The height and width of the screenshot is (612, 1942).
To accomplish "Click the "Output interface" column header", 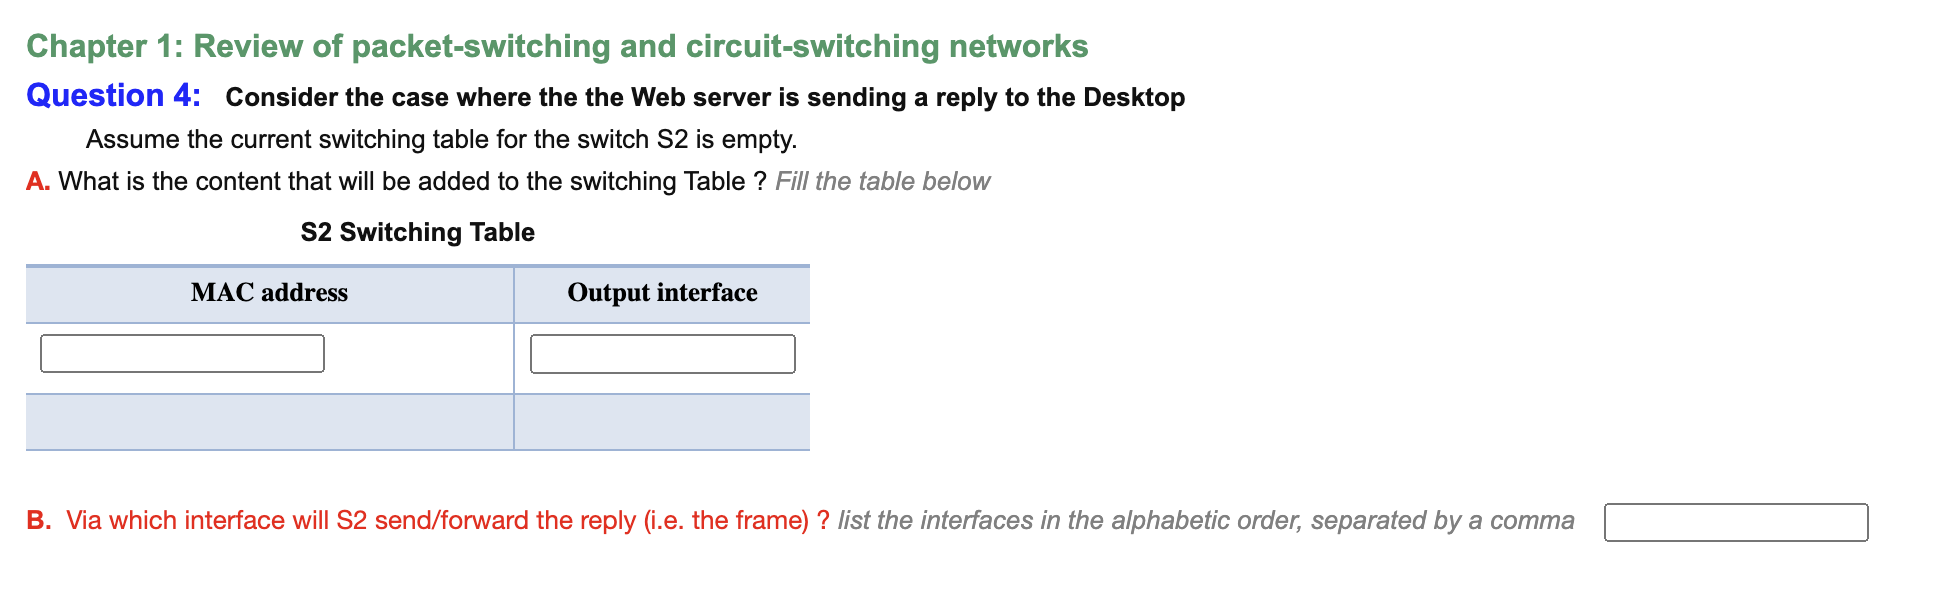I will [x=662, y=293].
